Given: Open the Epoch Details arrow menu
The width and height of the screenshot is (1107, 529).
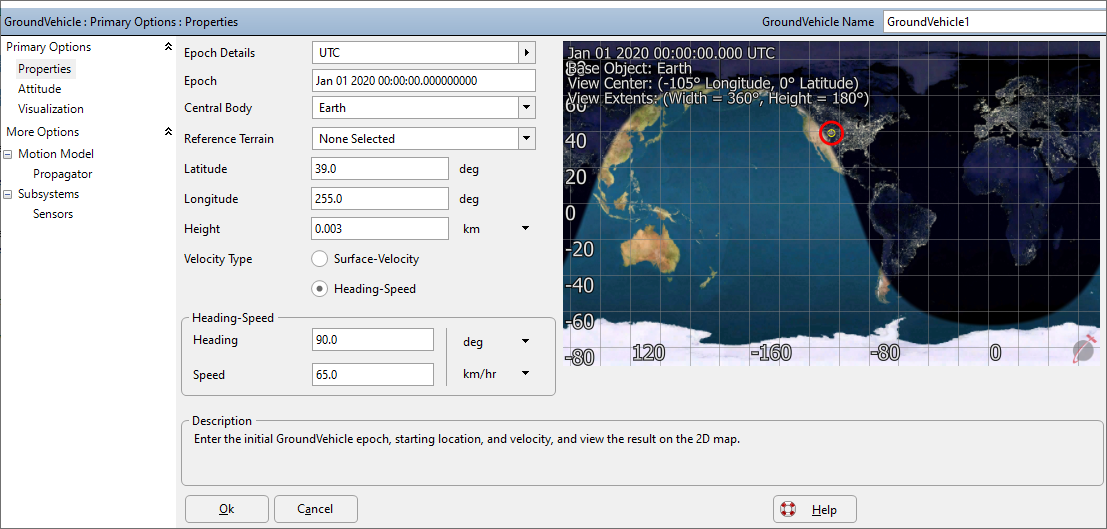Looking at the screenshot, I should click(x=527, y=52).
